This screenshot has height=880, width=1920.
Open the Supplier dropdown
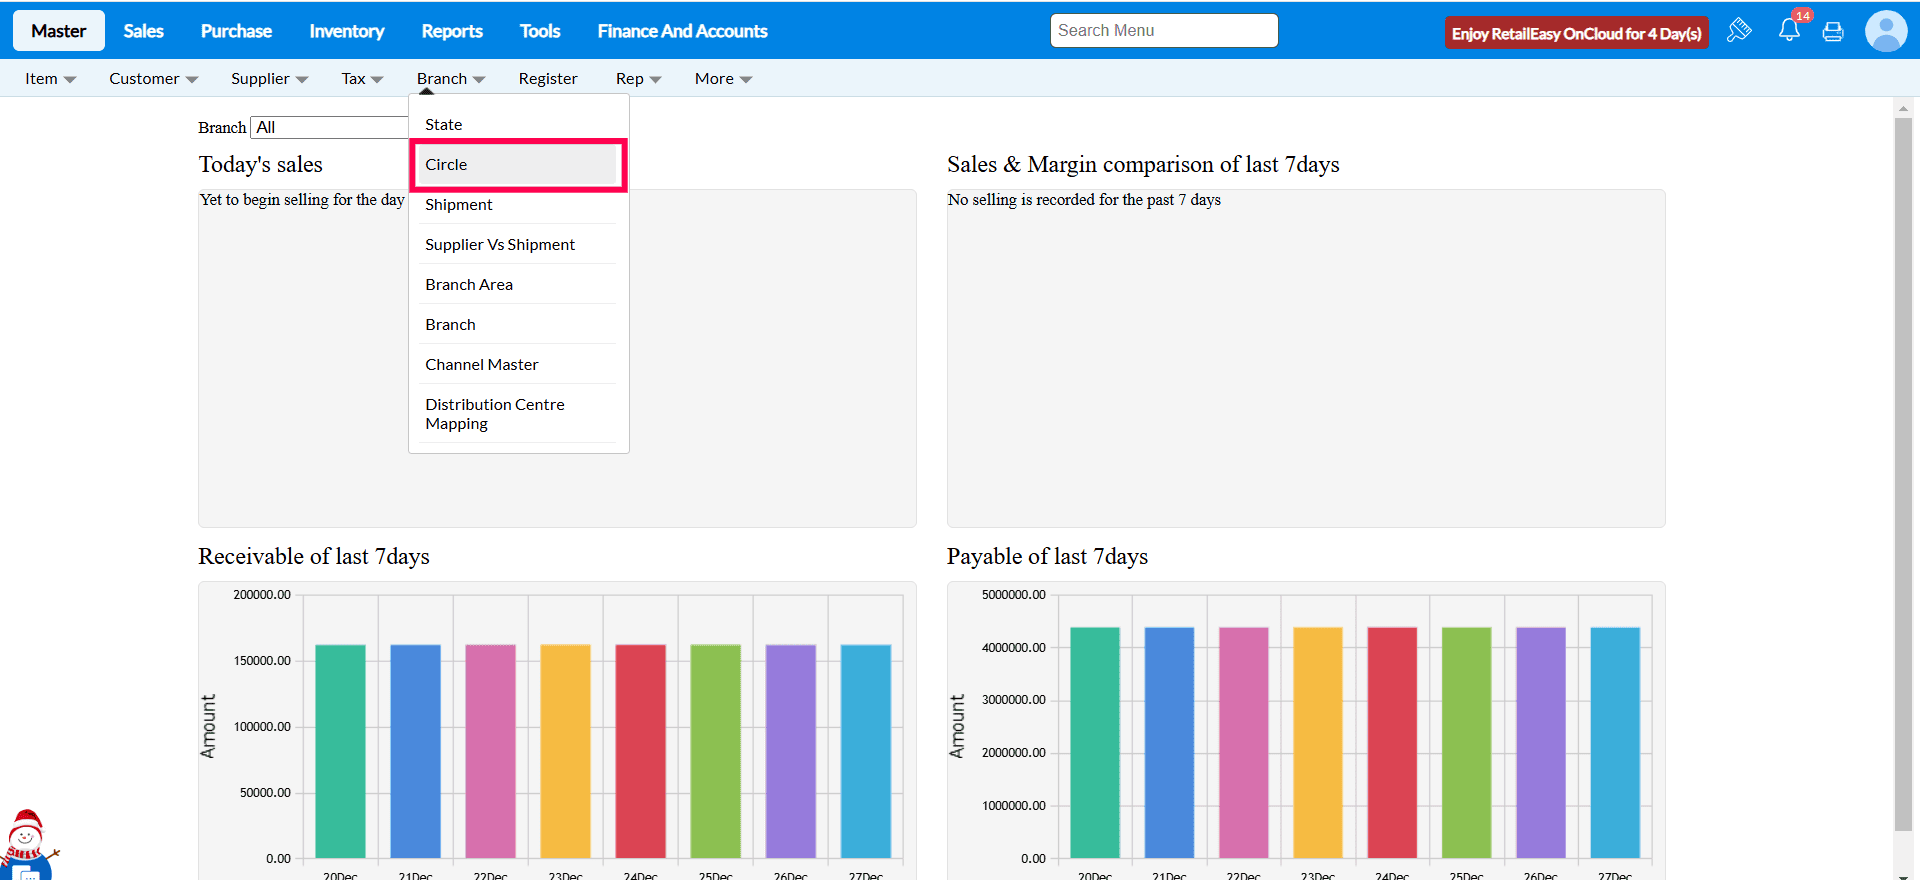(269, 78)
